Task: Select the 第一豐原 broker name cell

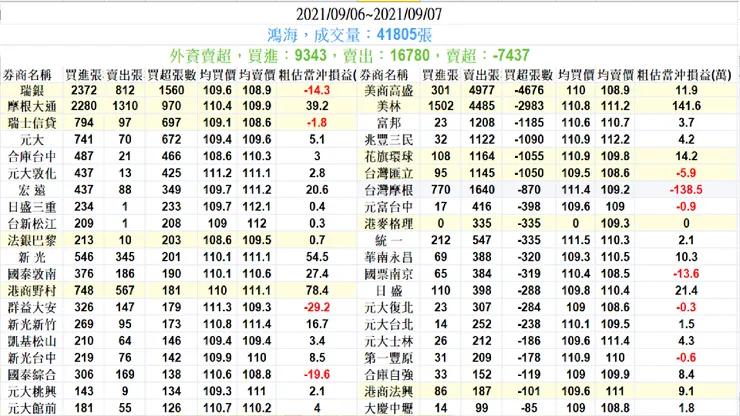Action: (x=389, y=357)
